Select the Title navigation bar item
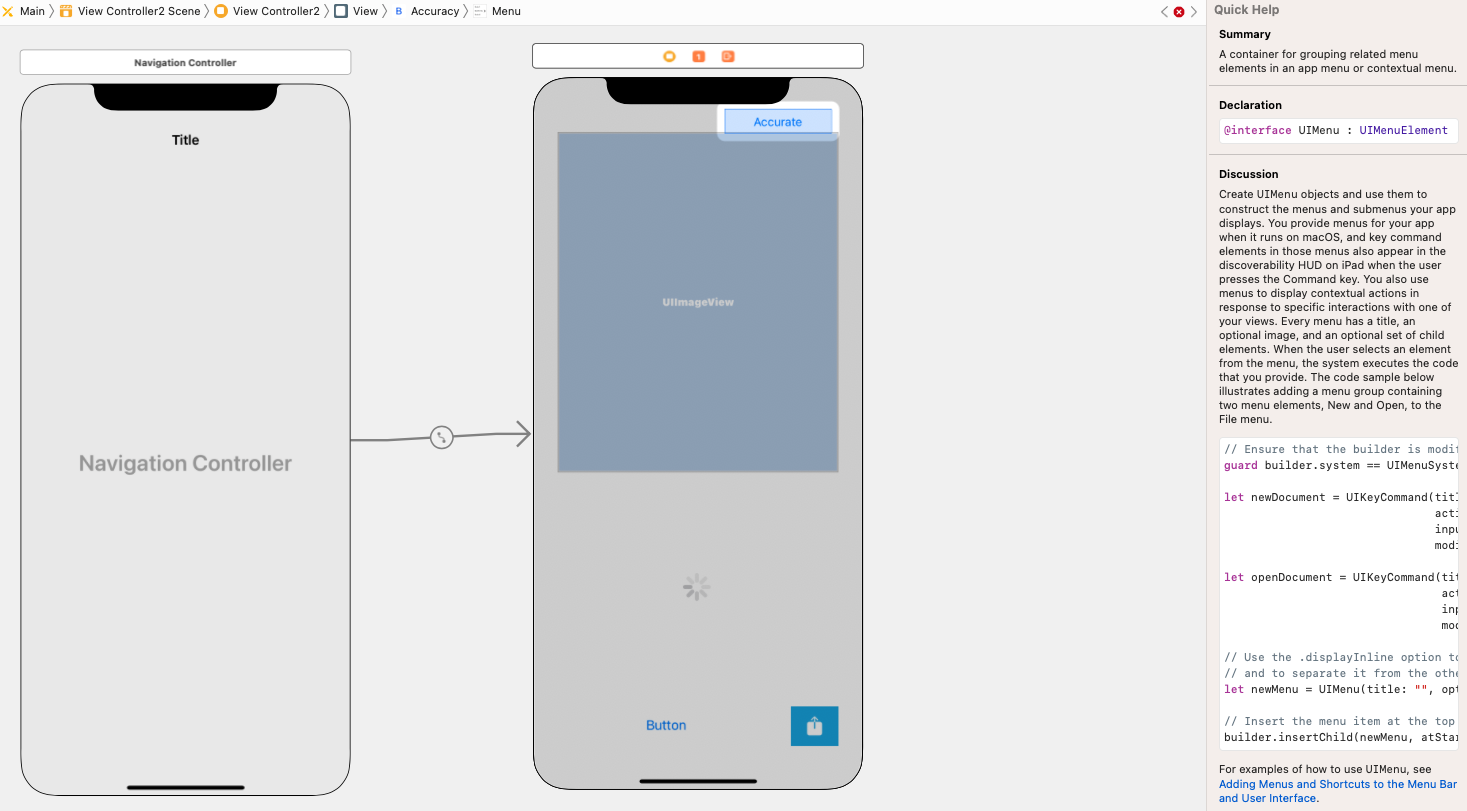This screenshot has width=1467, height=811. [186, 140]
